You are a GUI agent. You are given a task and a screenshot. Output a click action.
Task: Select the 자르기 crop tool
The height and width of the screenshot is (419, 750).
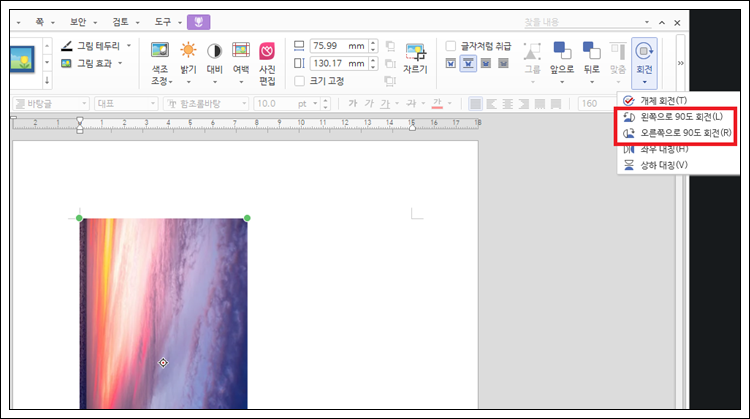coord(415,58)
